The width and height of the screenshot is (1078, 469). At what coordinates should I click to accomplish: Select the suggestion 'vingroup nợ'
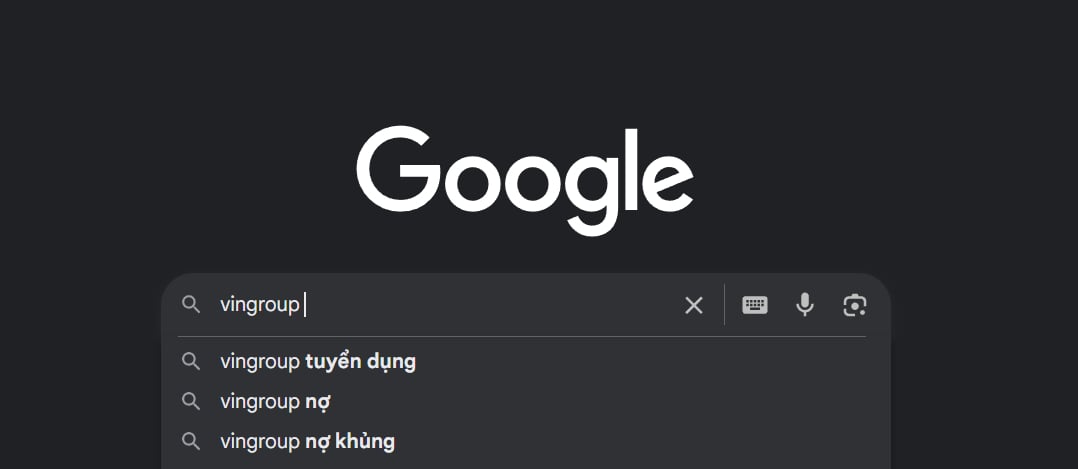[x=526, y=402]
